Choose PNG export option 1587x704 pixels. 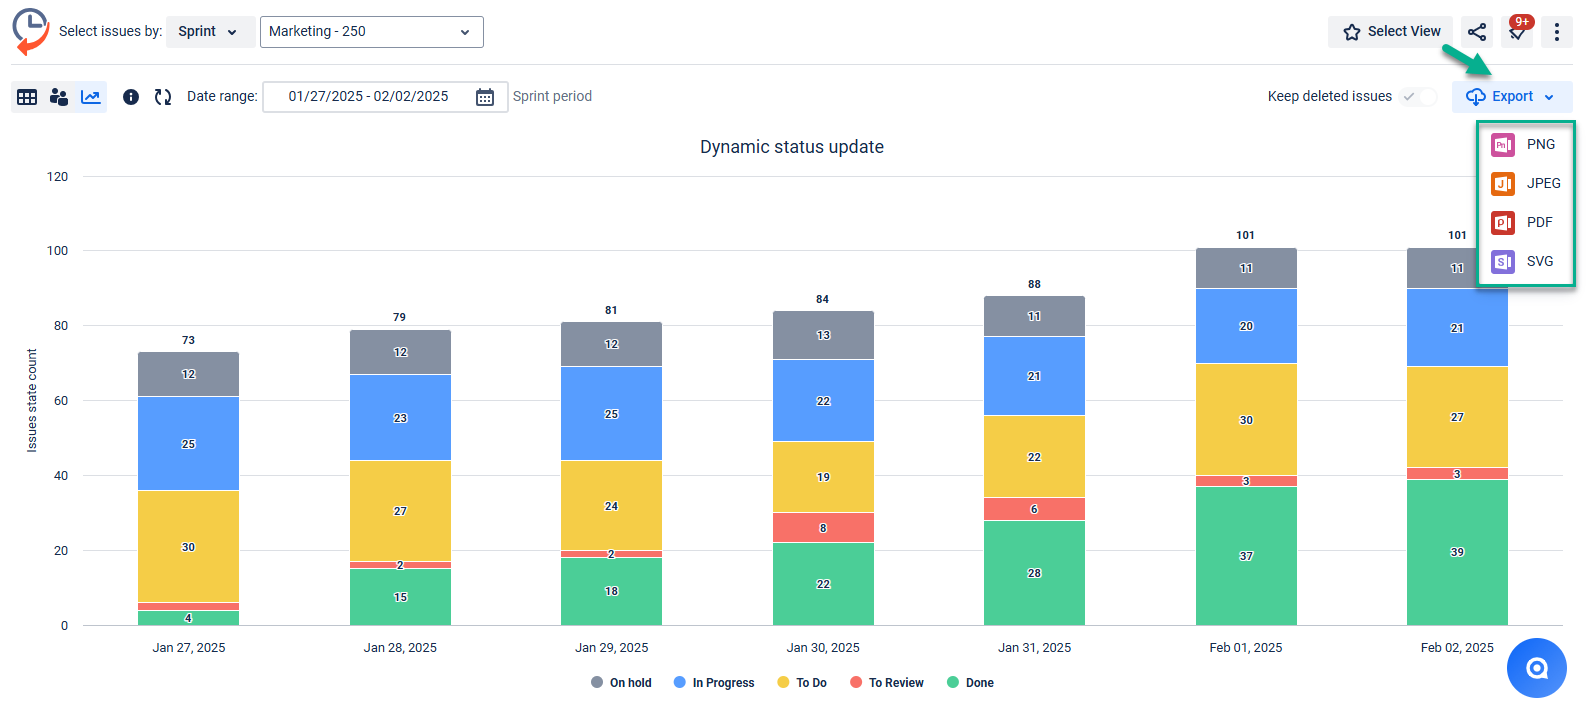pyautogui.click(x=1526, y=145)
